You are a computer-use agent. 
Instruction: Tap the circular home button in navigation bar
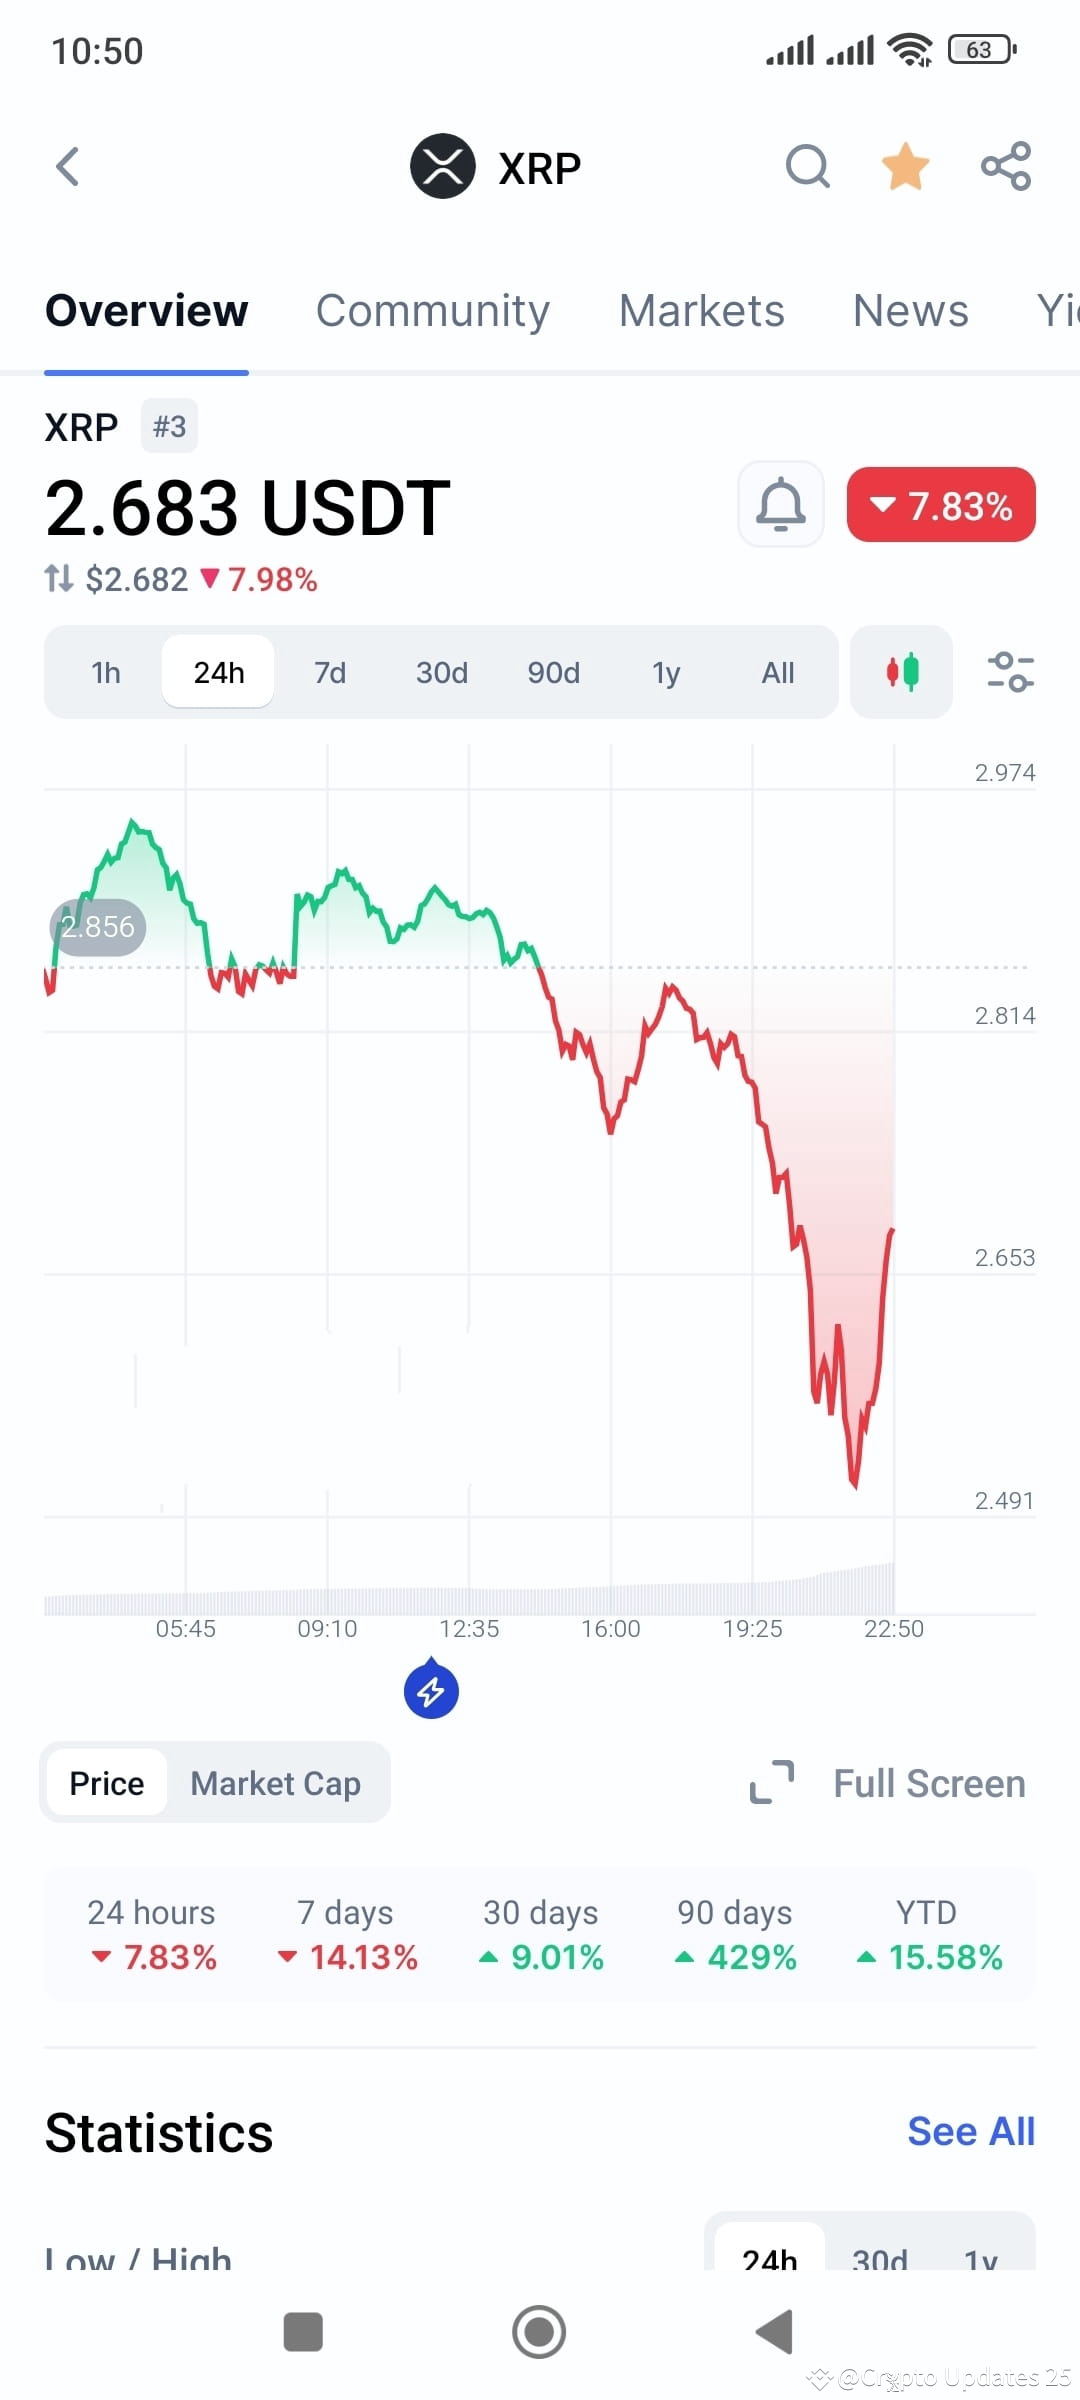pos(539,2332)
